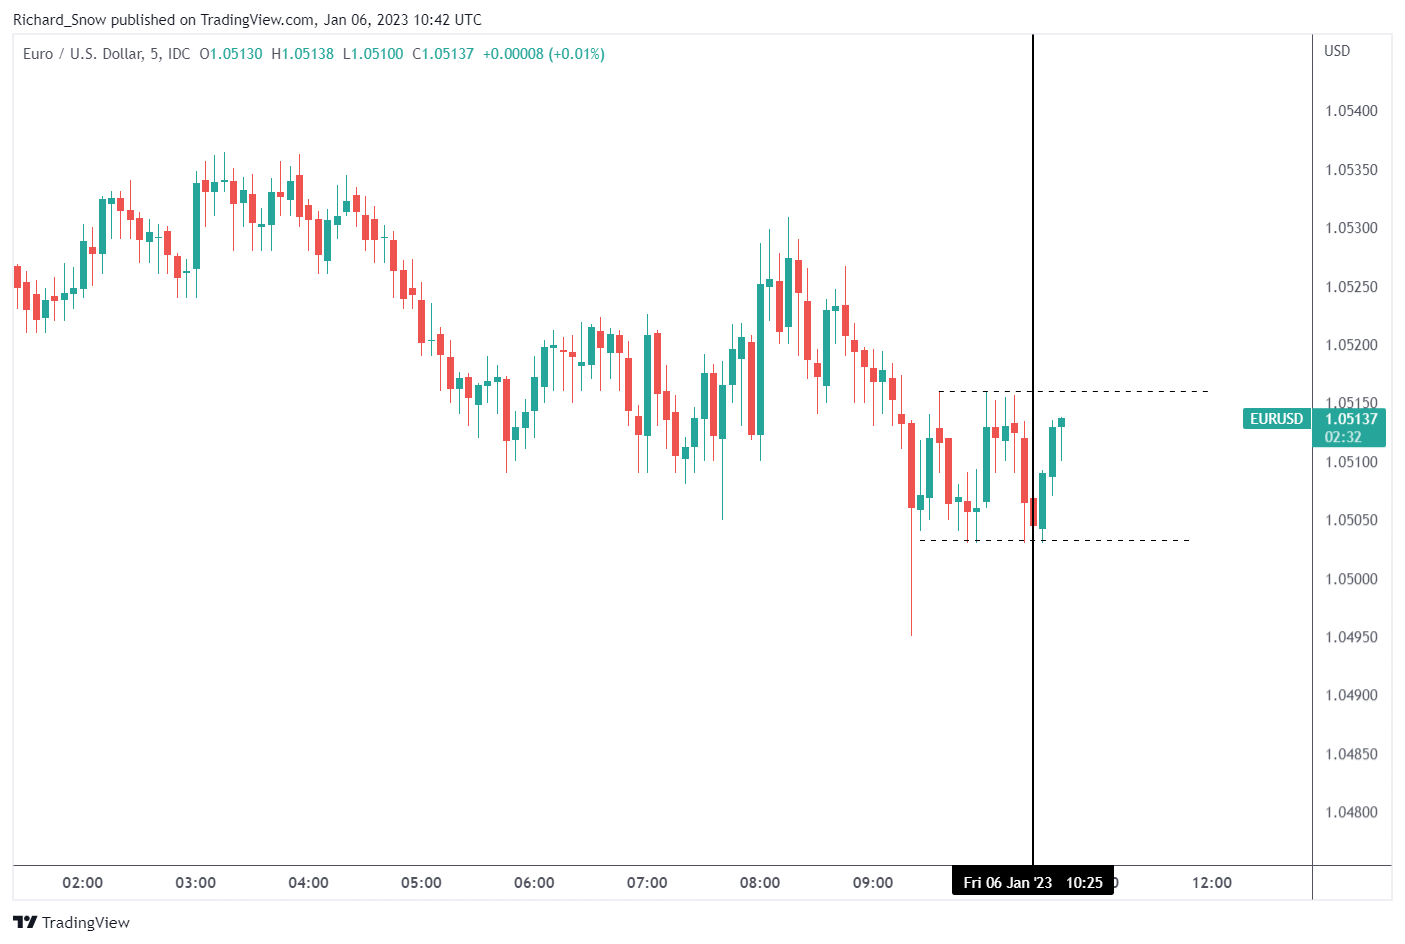Click the IDC data source label
The height and width of the screenshot is (944, 1405).
(x=179, y=54)
